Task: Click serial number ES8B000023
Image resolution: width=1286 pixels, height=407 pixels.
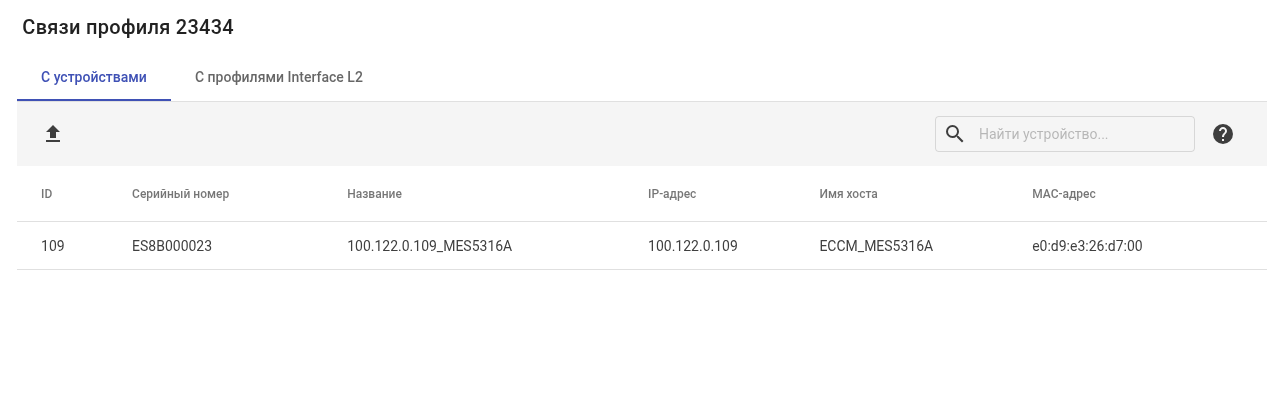Action: (171, 246)
